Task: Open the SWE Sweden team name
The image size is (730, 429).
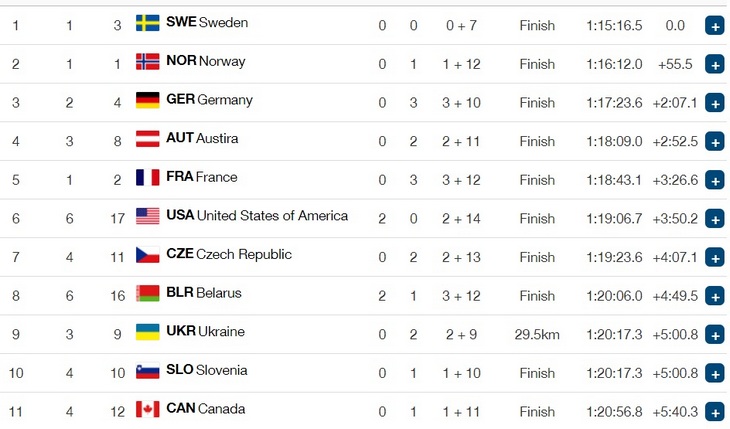Action: tap(207, 22)
